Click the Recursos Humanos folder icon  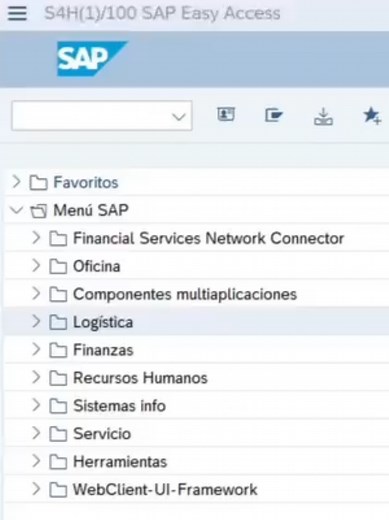pyautogui.click(x=58, y=378)
